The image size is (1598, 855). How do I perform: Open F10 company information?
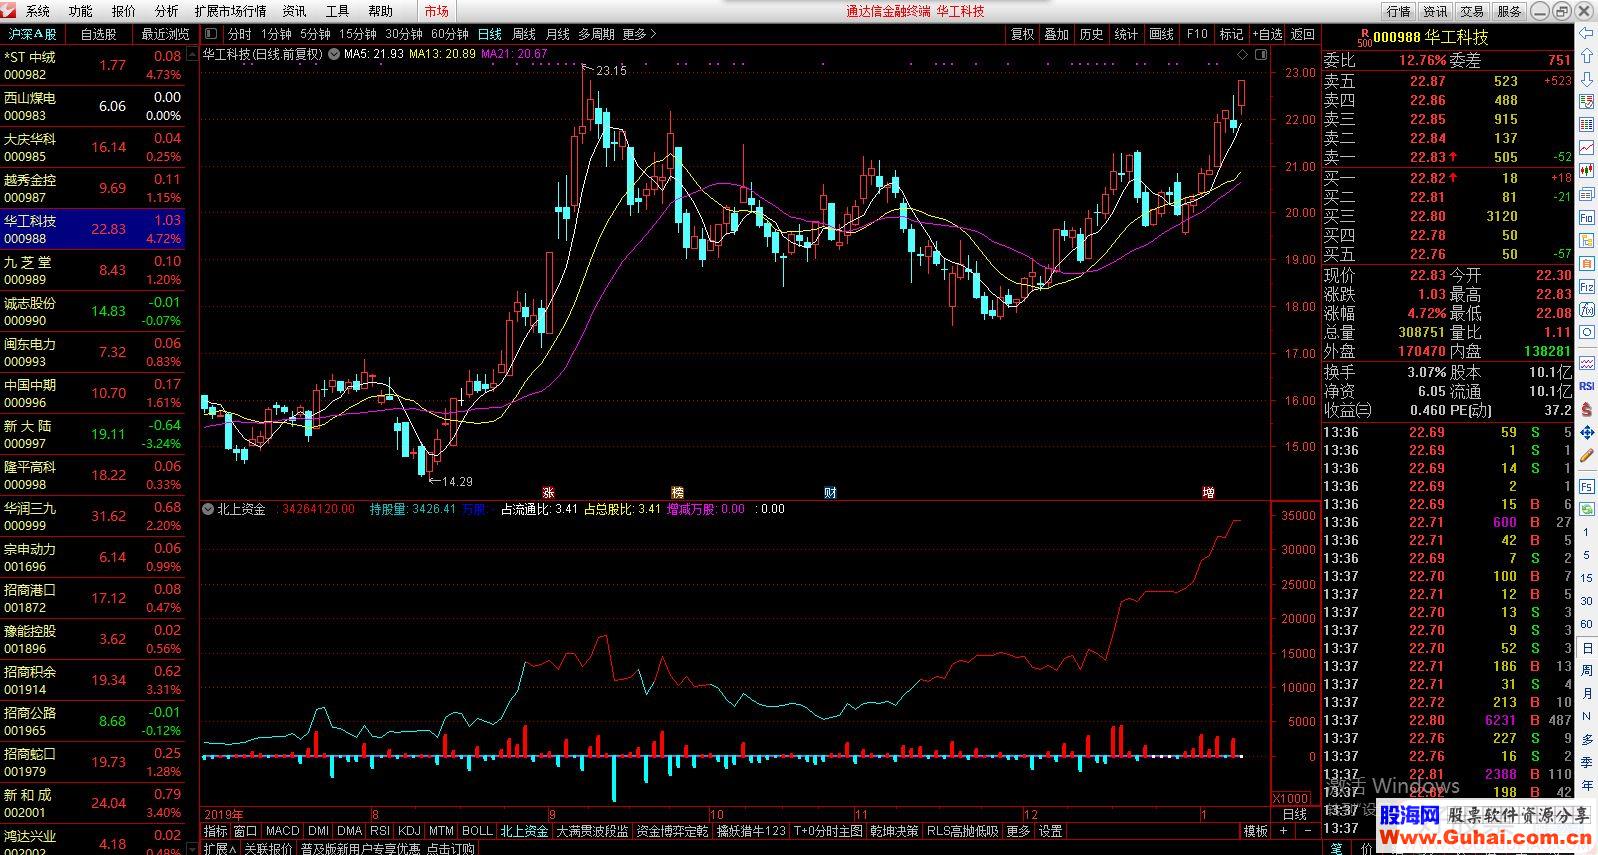click(1197, 34)
